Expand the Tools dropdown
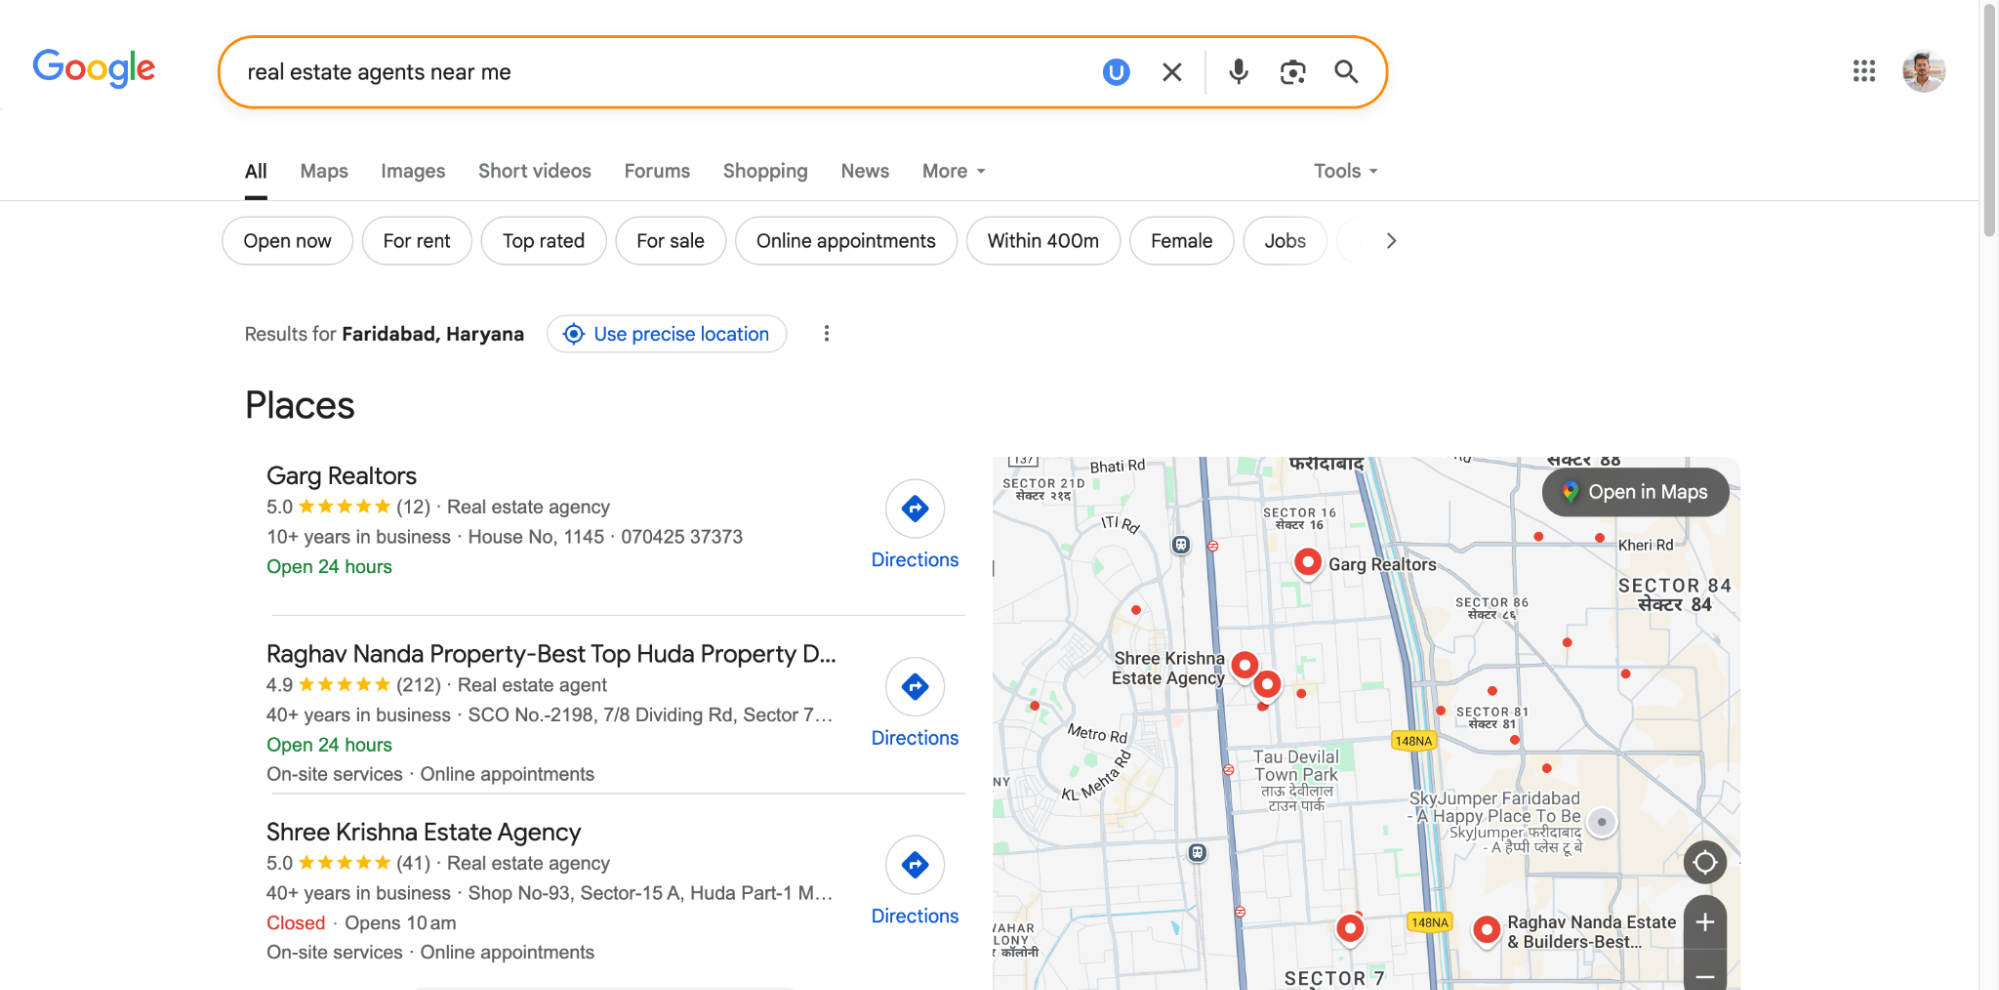The width and height of the screenshot is (1999, 990). 1343,170
